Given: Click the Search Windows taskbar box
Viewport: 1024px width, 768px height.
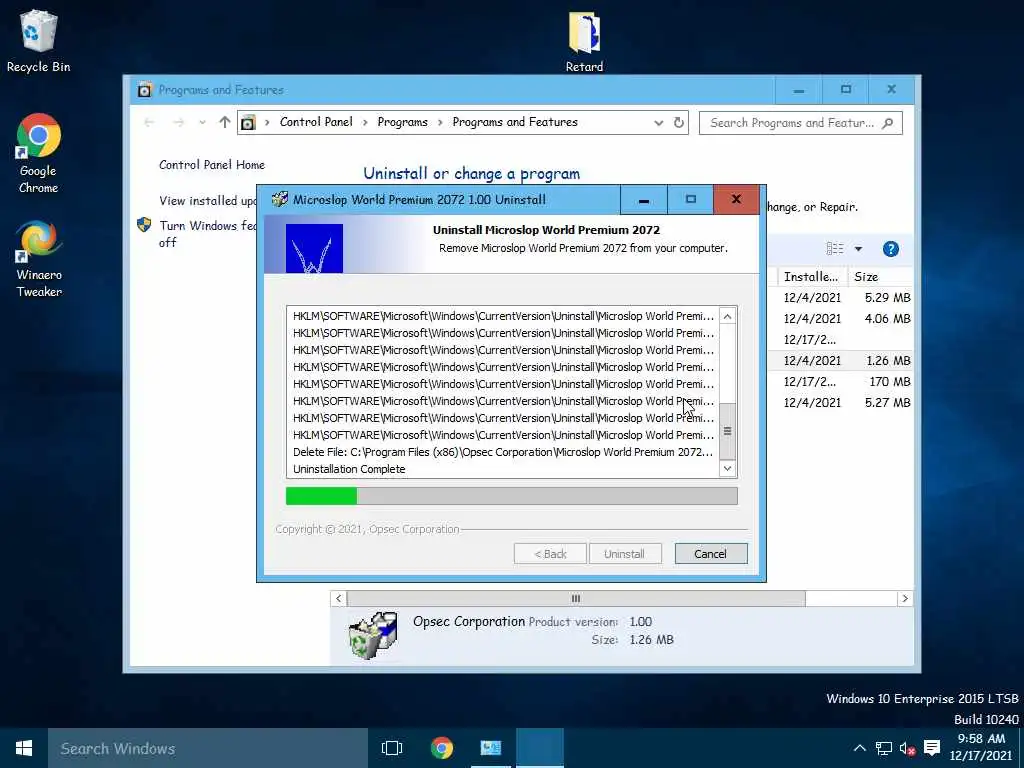Looking at the screenshot, I should point(208,748).
